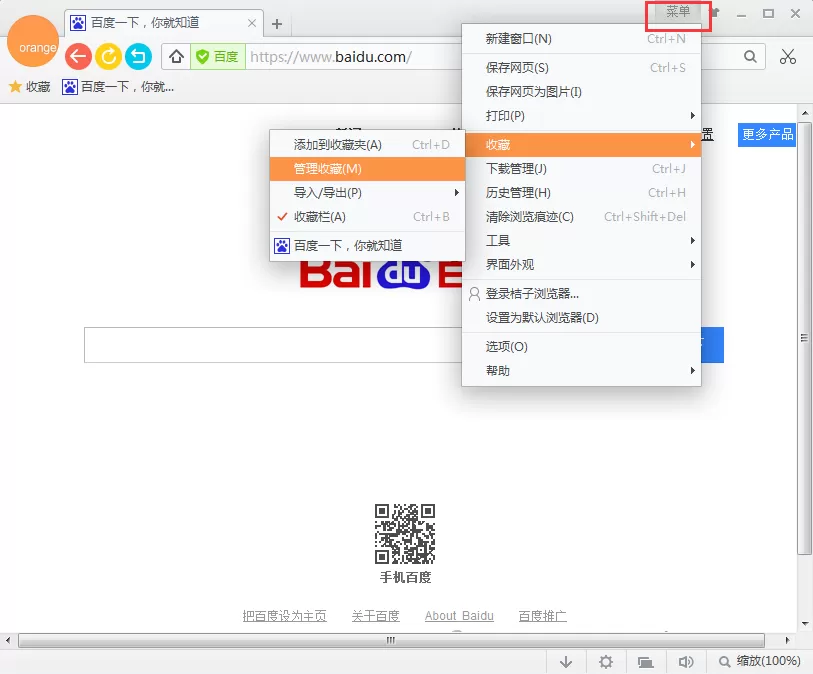Click the vertical scrollbar thumb
Image resolution: width=813 pixels, height=674 pixels.
[x=804, y=338]
